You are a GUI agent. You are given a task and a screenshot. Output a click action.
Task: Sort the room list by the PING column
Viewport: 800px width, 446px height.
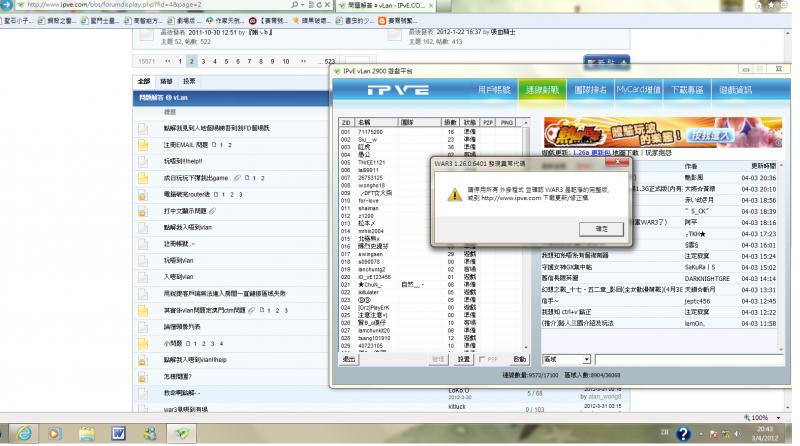coord(506,122)
